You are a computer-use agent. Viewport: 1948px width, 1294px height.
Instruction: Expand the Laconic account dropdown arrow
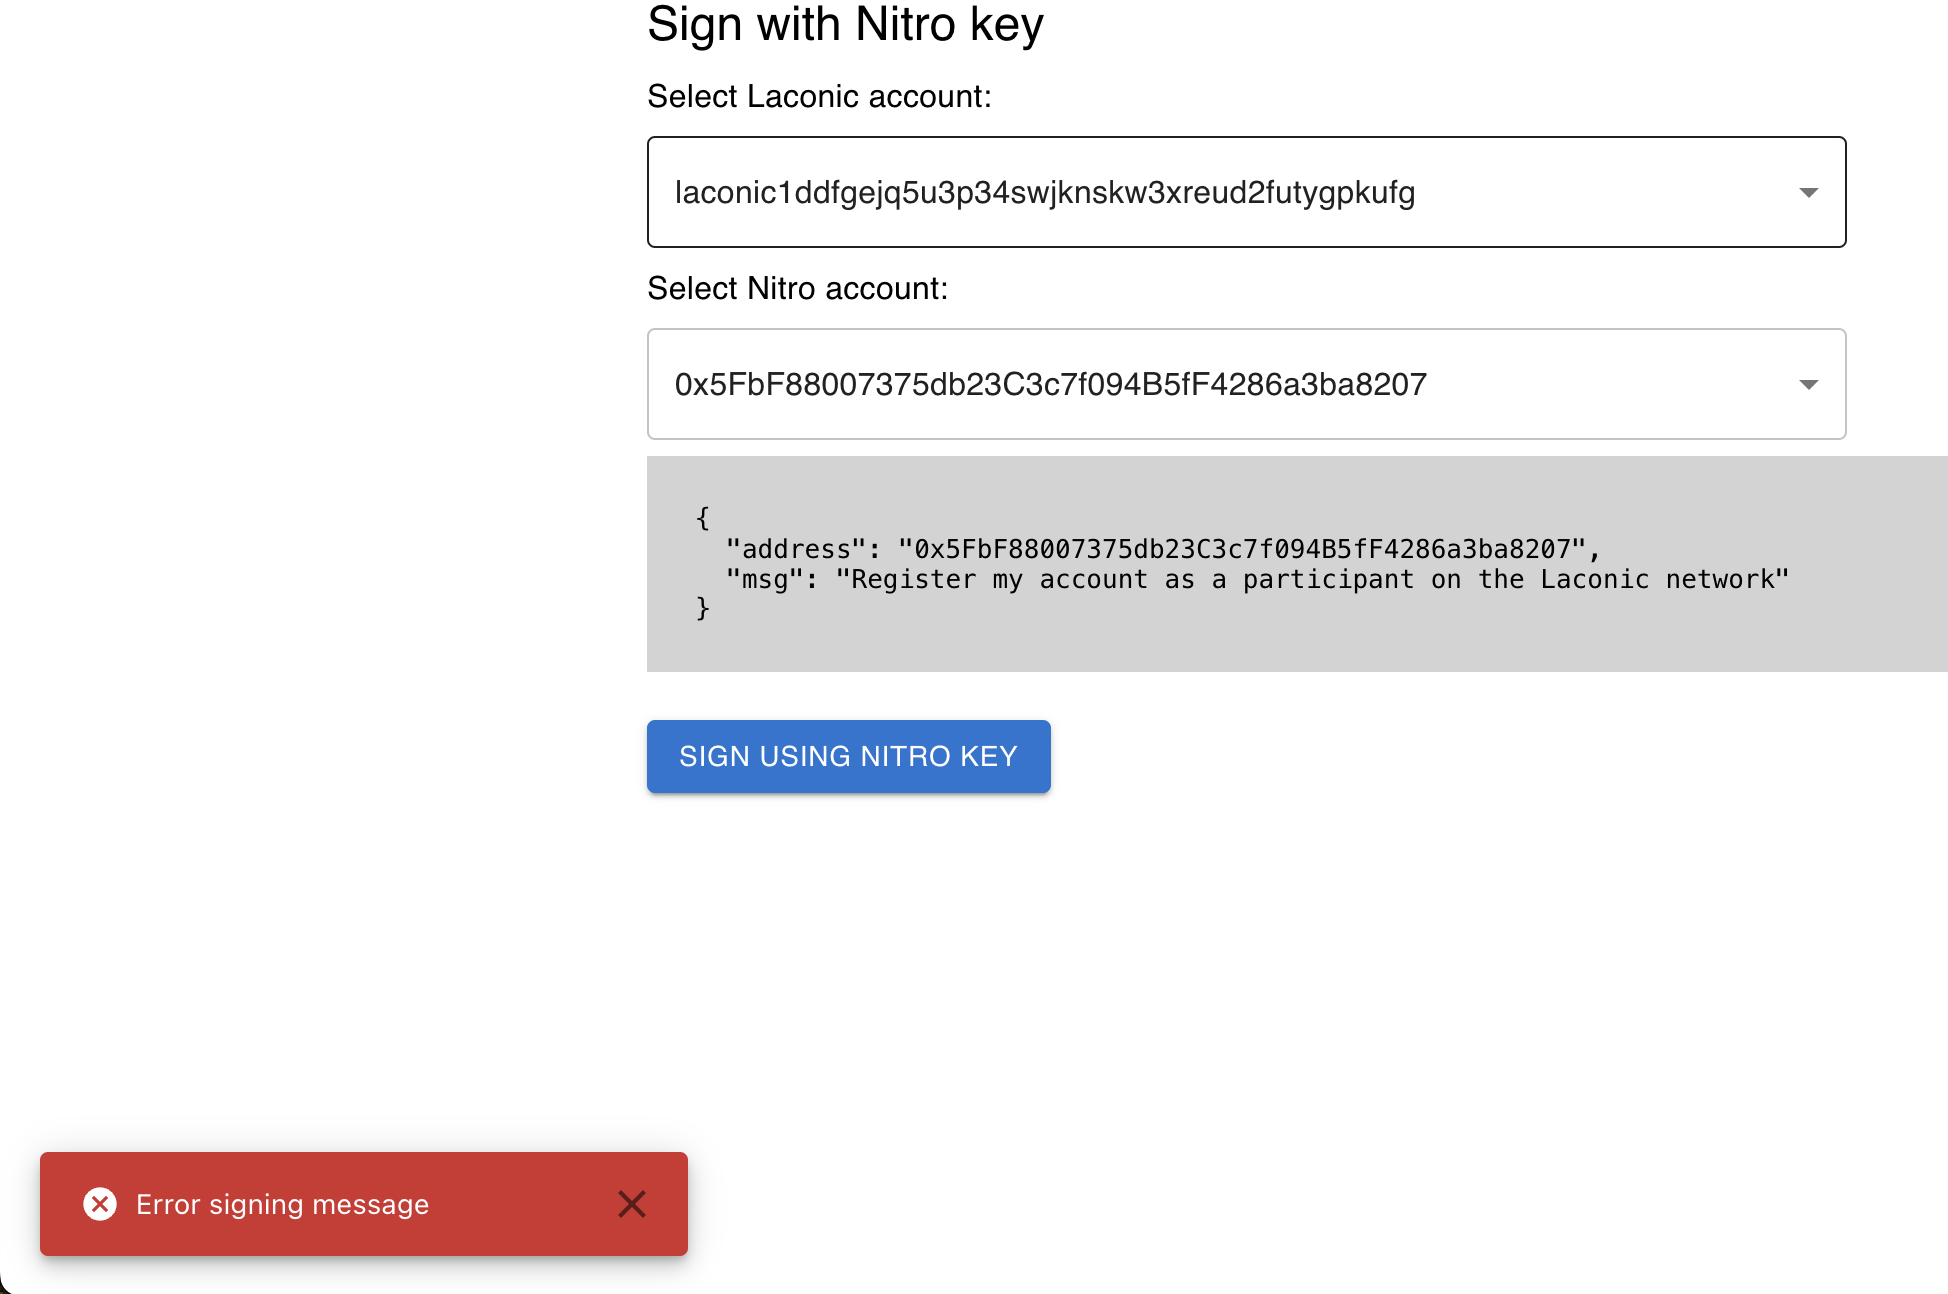coord(1808,192)
